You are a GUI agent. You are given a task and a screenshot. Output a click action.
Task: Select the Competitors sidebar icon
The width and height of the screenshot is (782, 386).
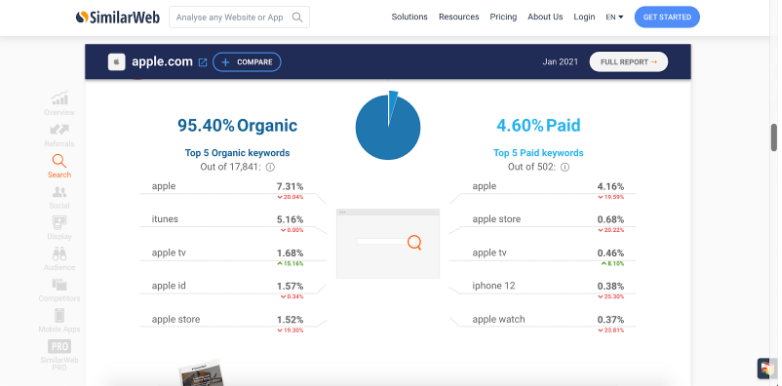[x=59, y=290]
